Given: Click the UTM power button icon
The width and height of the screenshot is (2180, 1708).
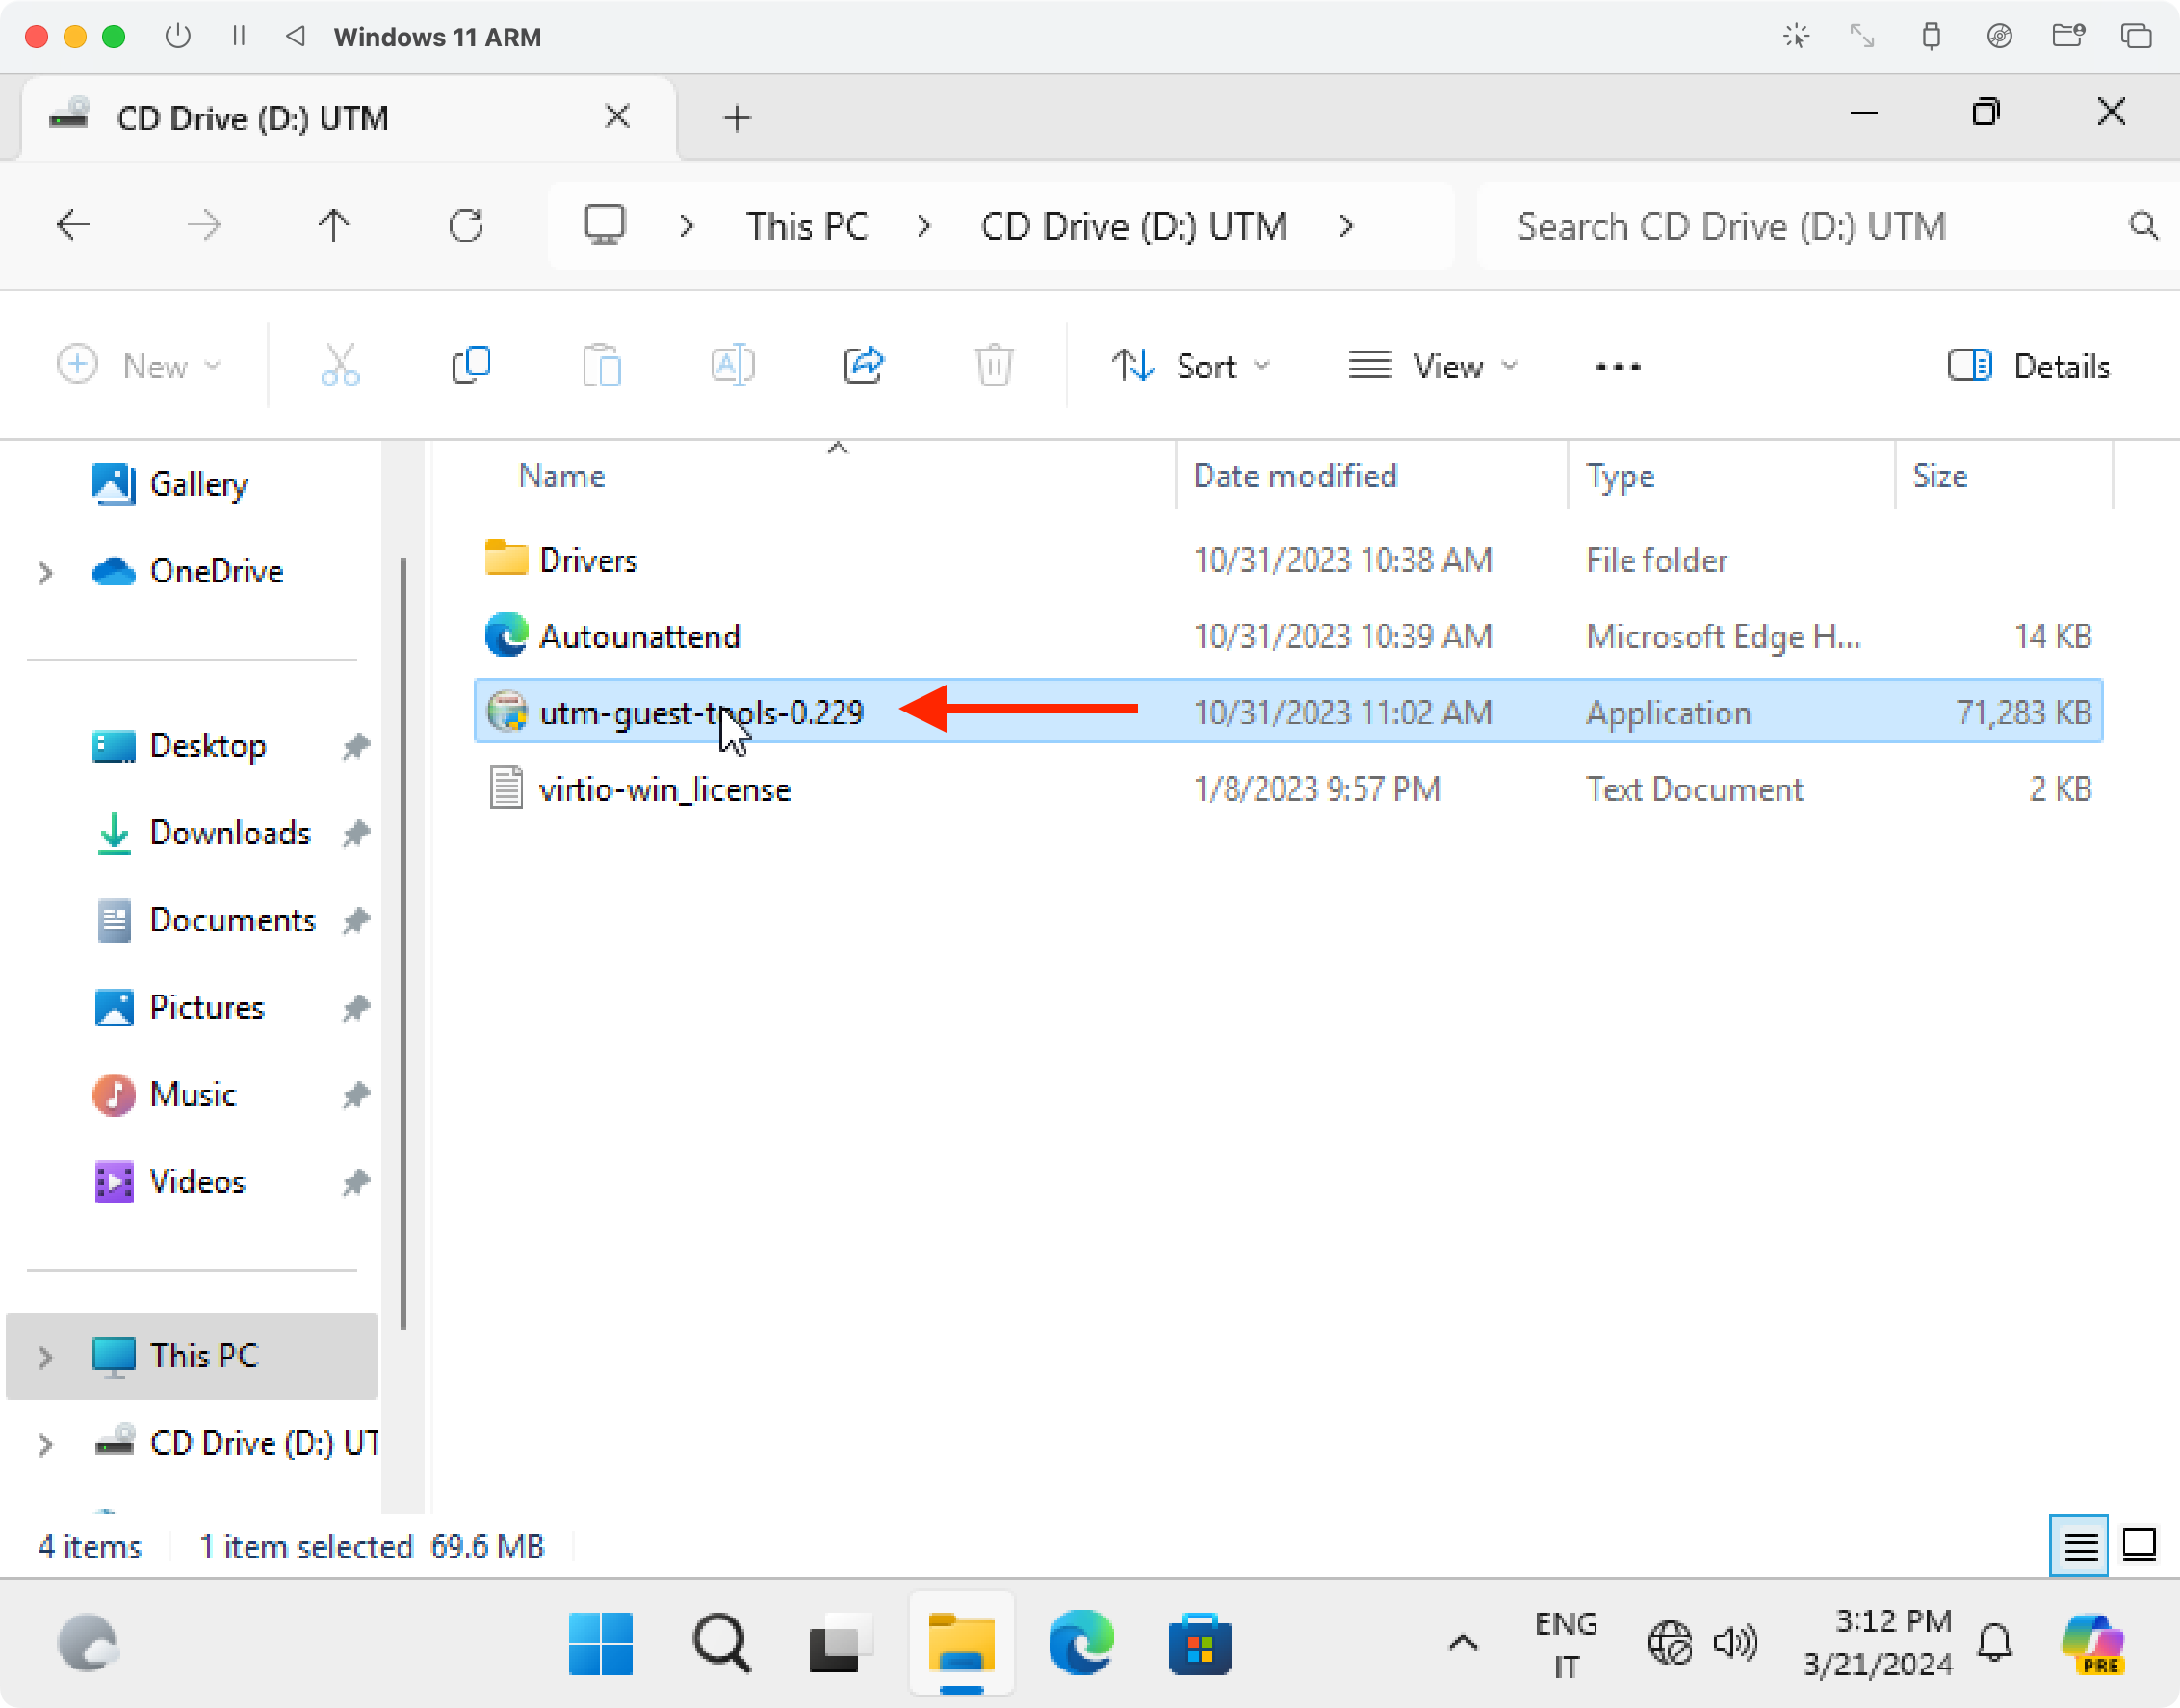Looking at the screenshot, I should (178, 37).
